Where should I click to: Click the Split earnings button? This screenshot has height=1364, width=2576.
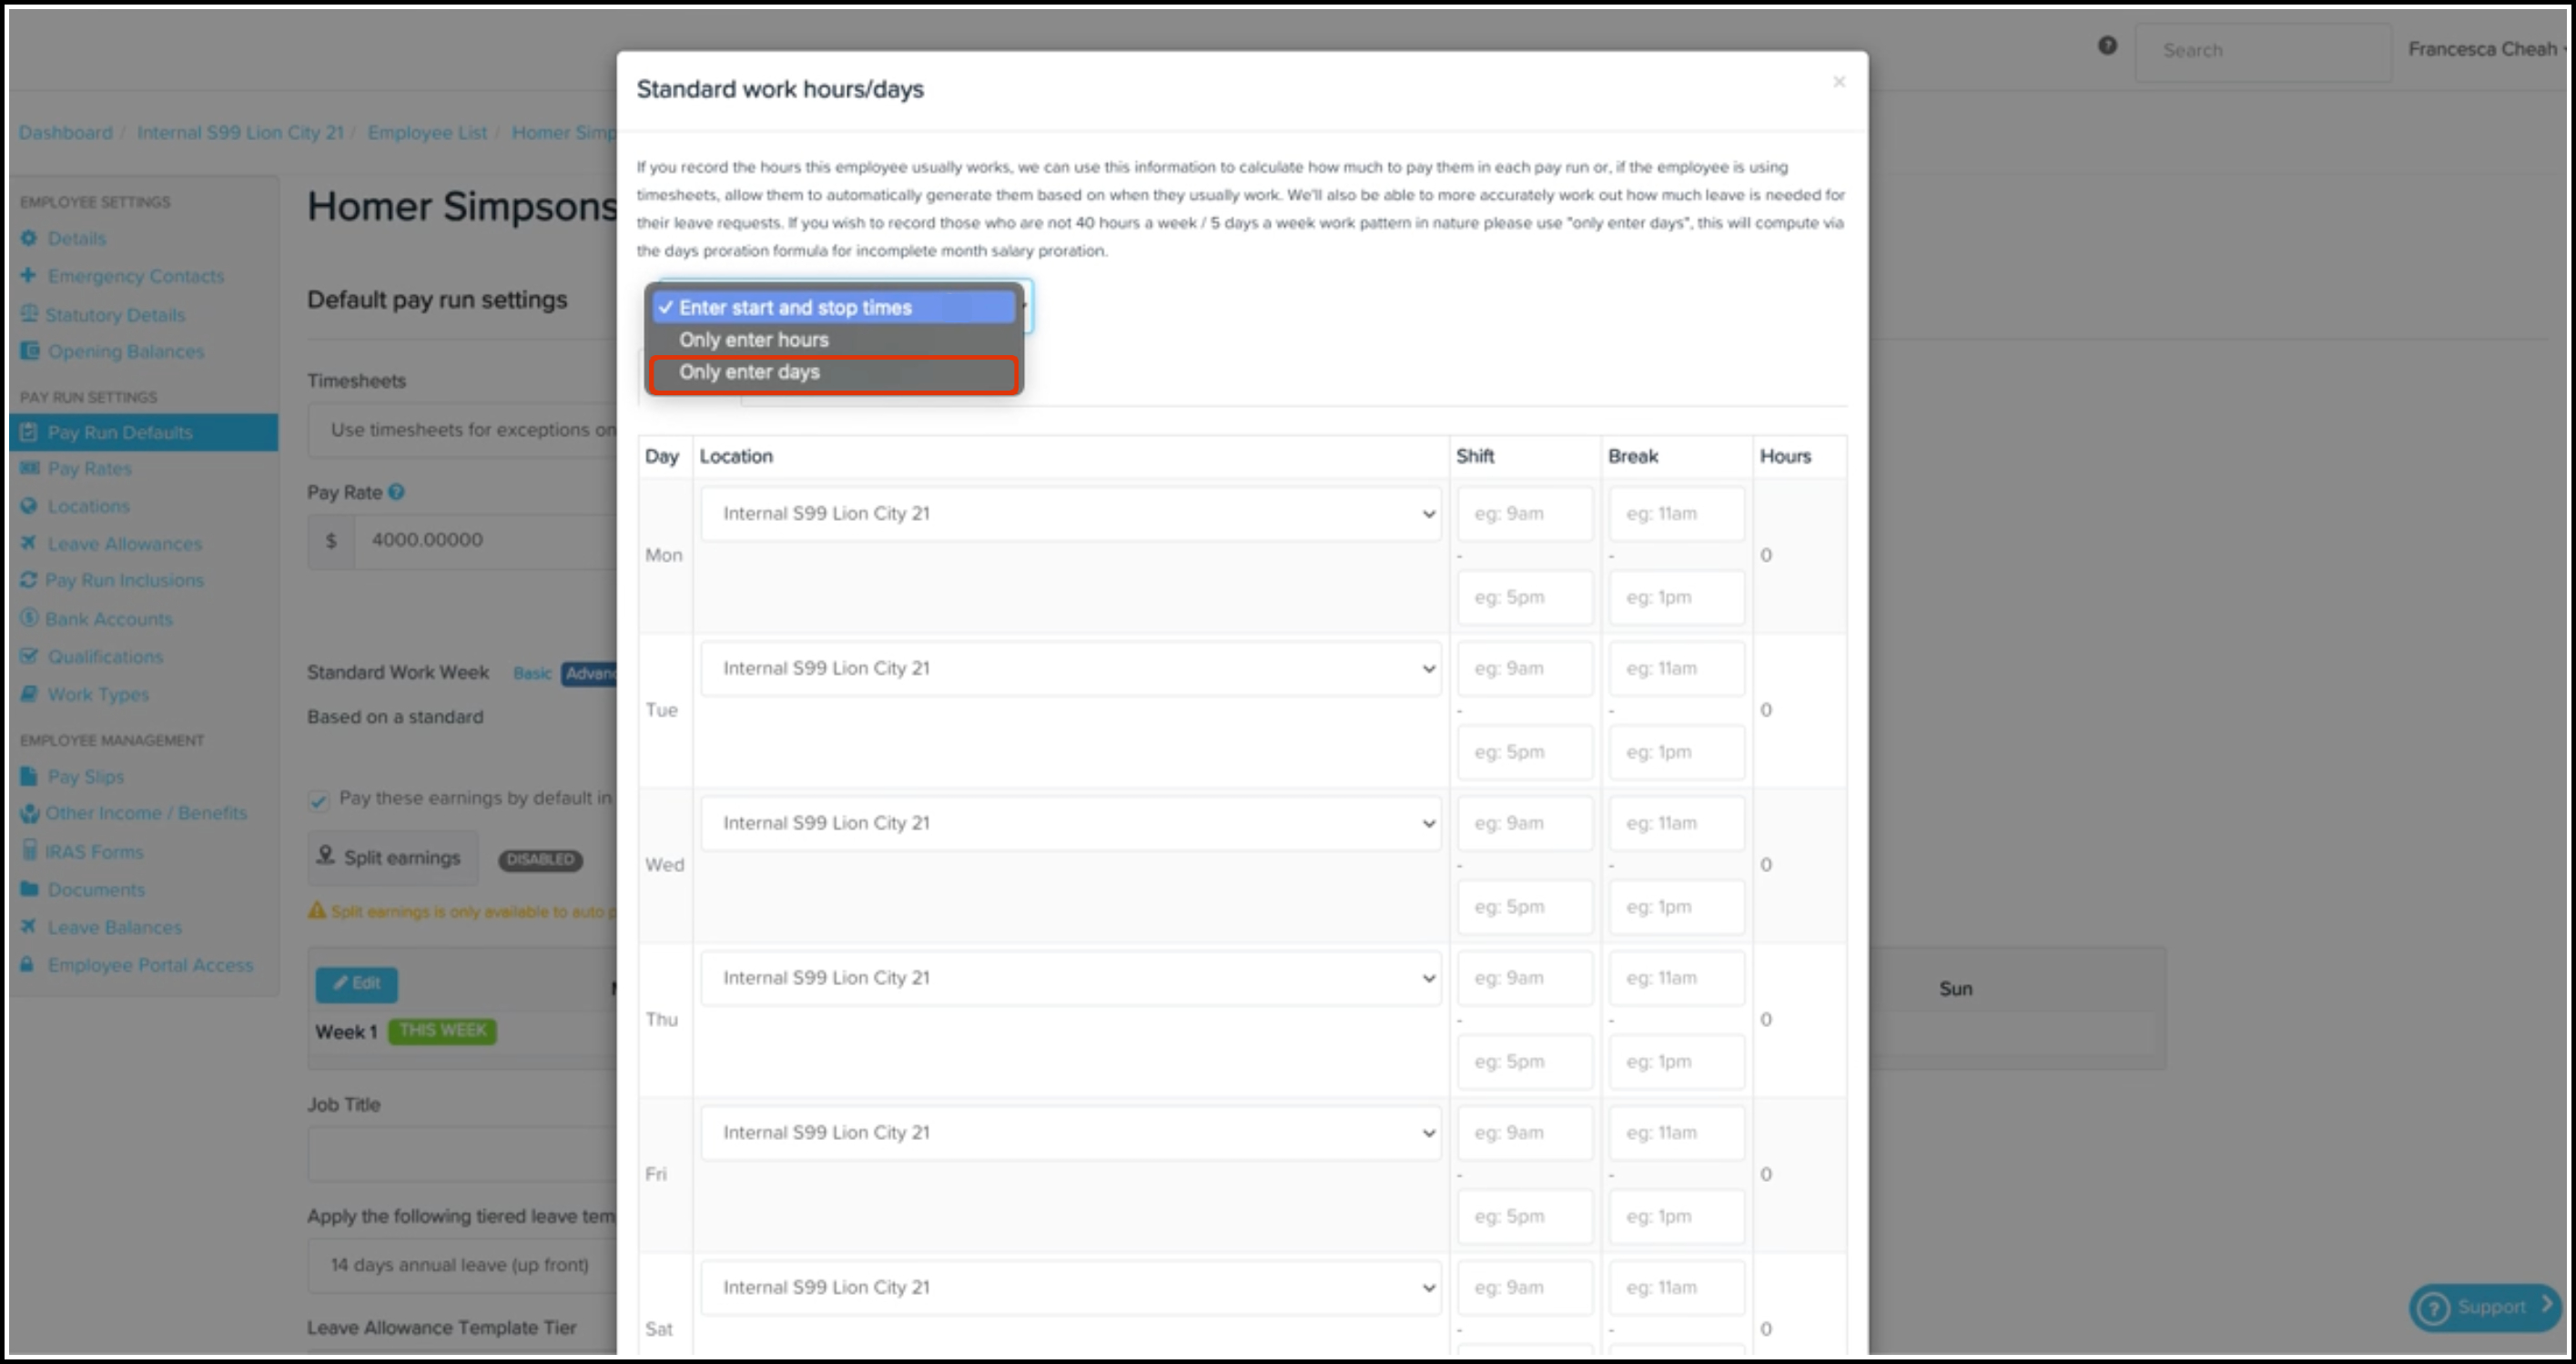(x=392, y=858)
